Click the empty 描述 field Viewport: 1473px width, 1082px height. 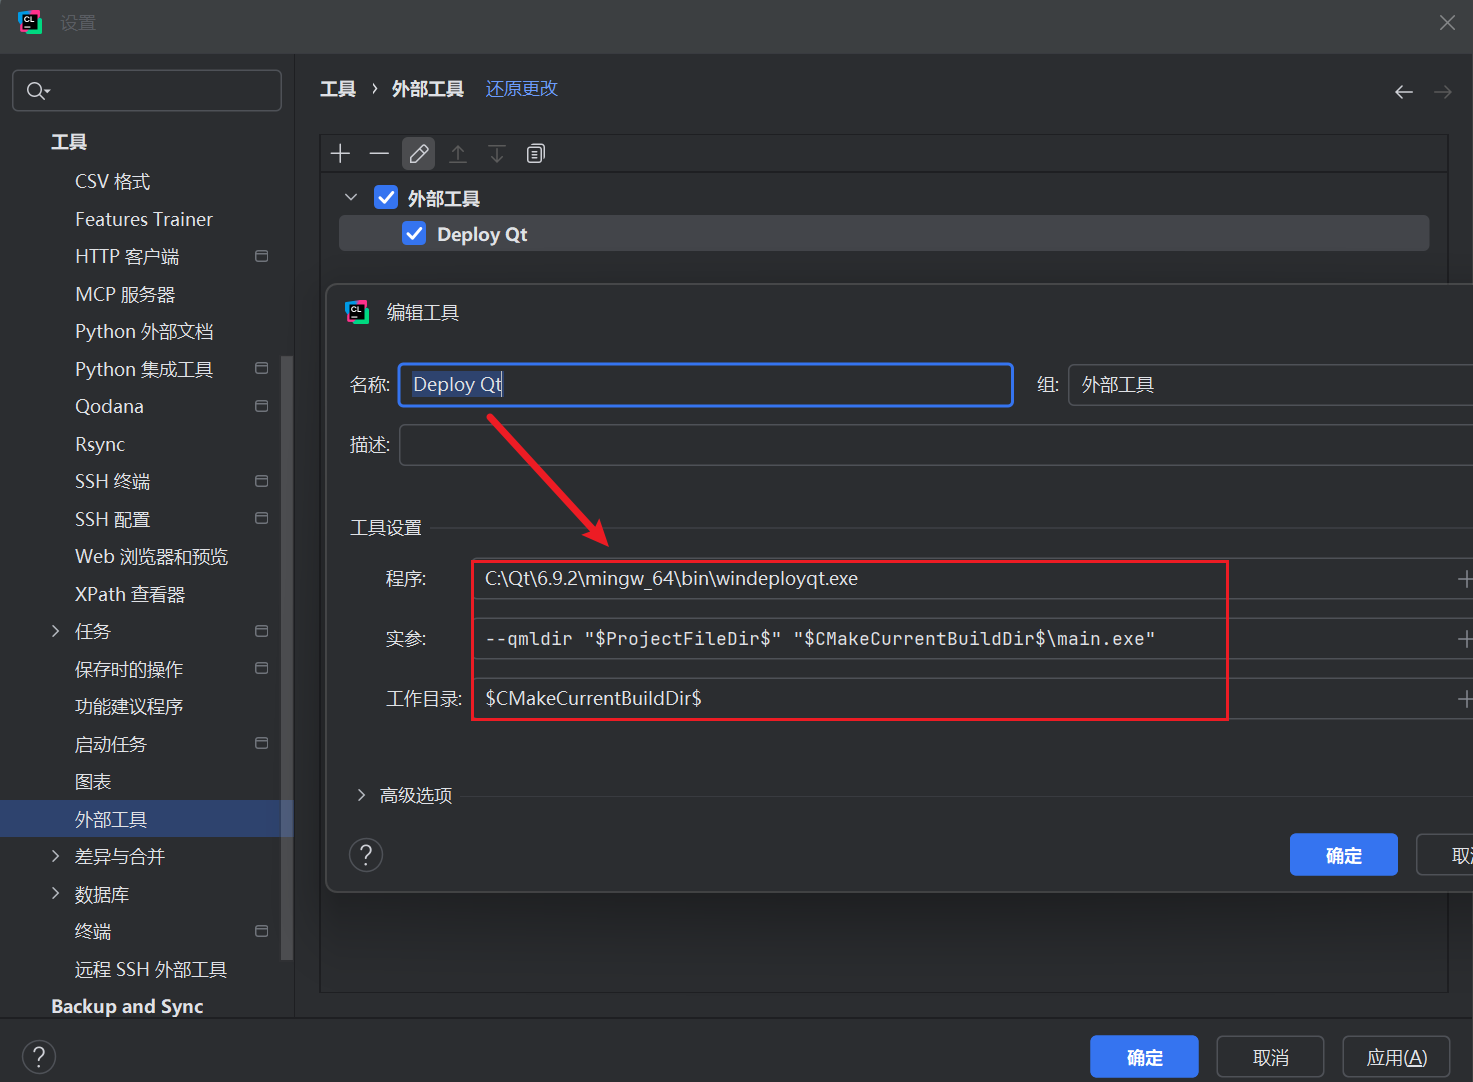[936, 445]
